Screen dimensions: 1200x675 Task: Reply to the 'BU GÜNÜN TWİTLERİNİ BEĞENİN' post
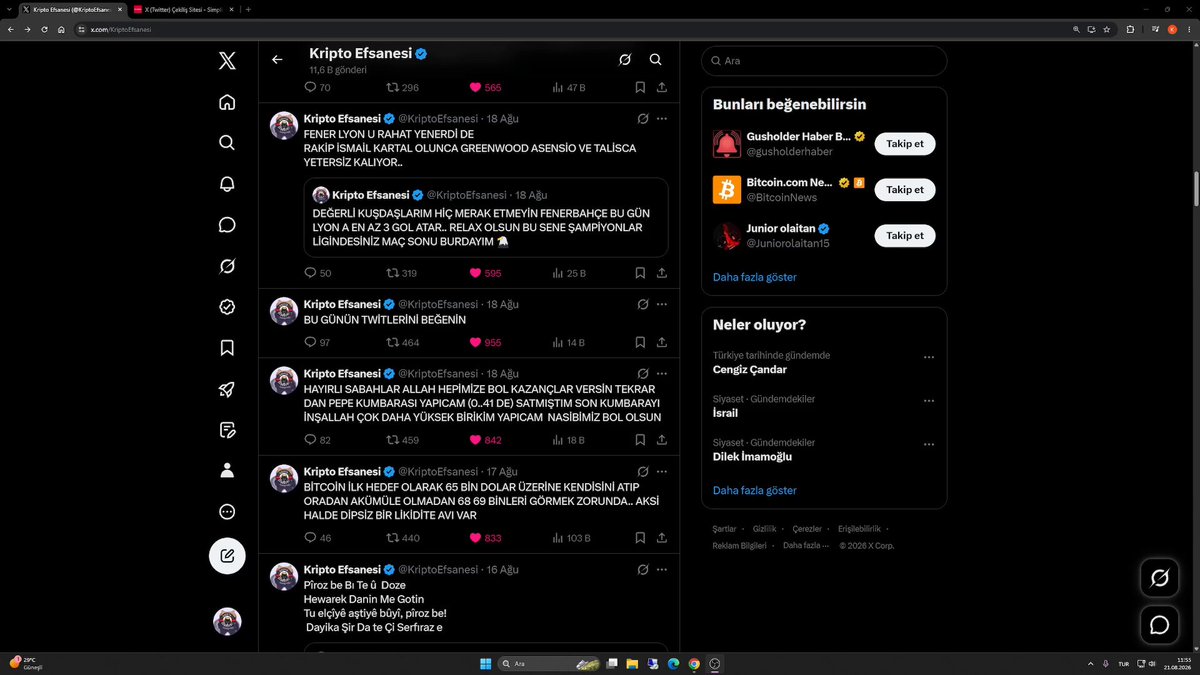coord(310,342)
